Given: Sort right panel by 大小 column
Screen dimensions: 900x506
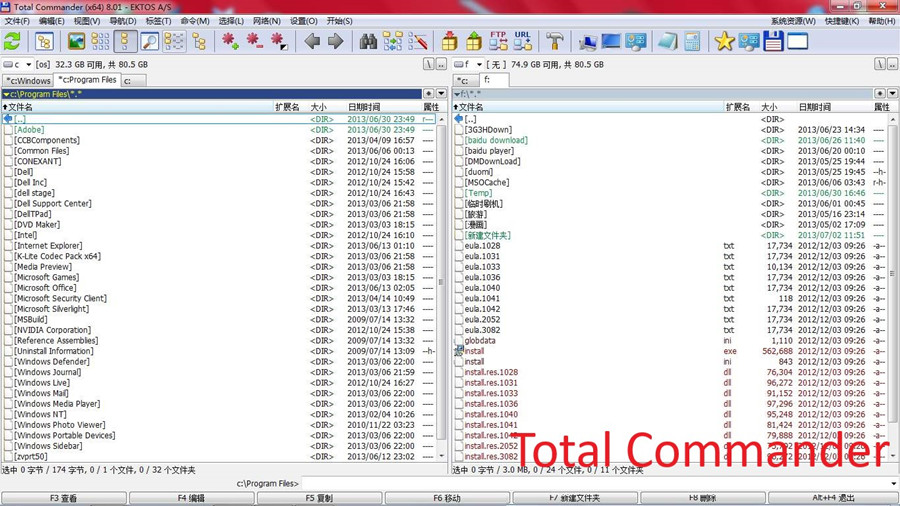Looking at the screenshot, I should pos(769,107).
